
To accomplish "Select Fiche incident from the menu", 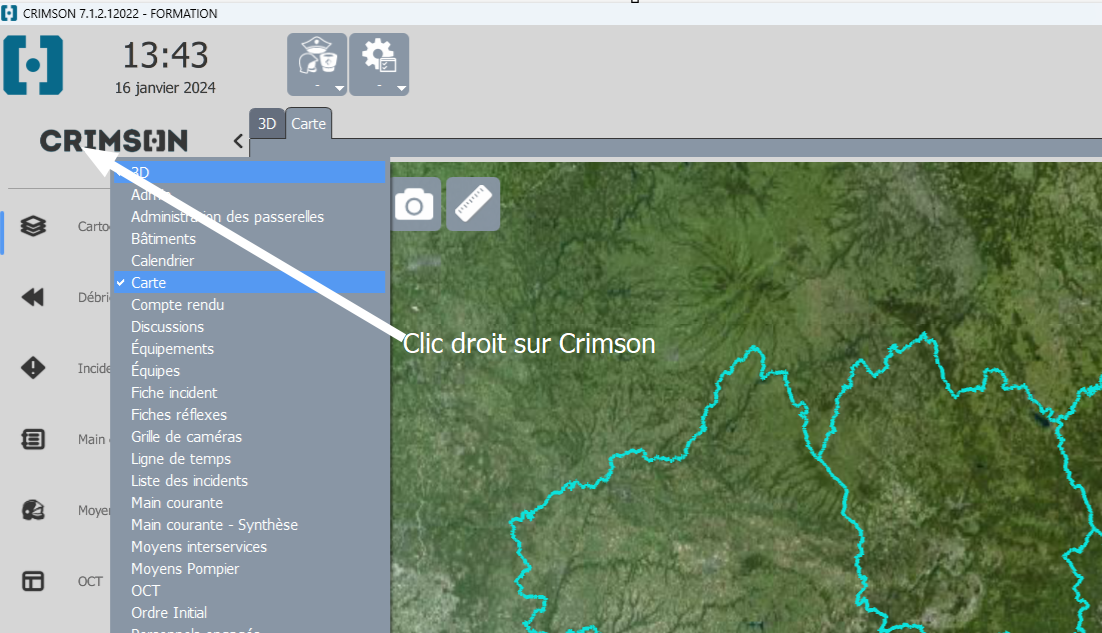I will point(174,393).
